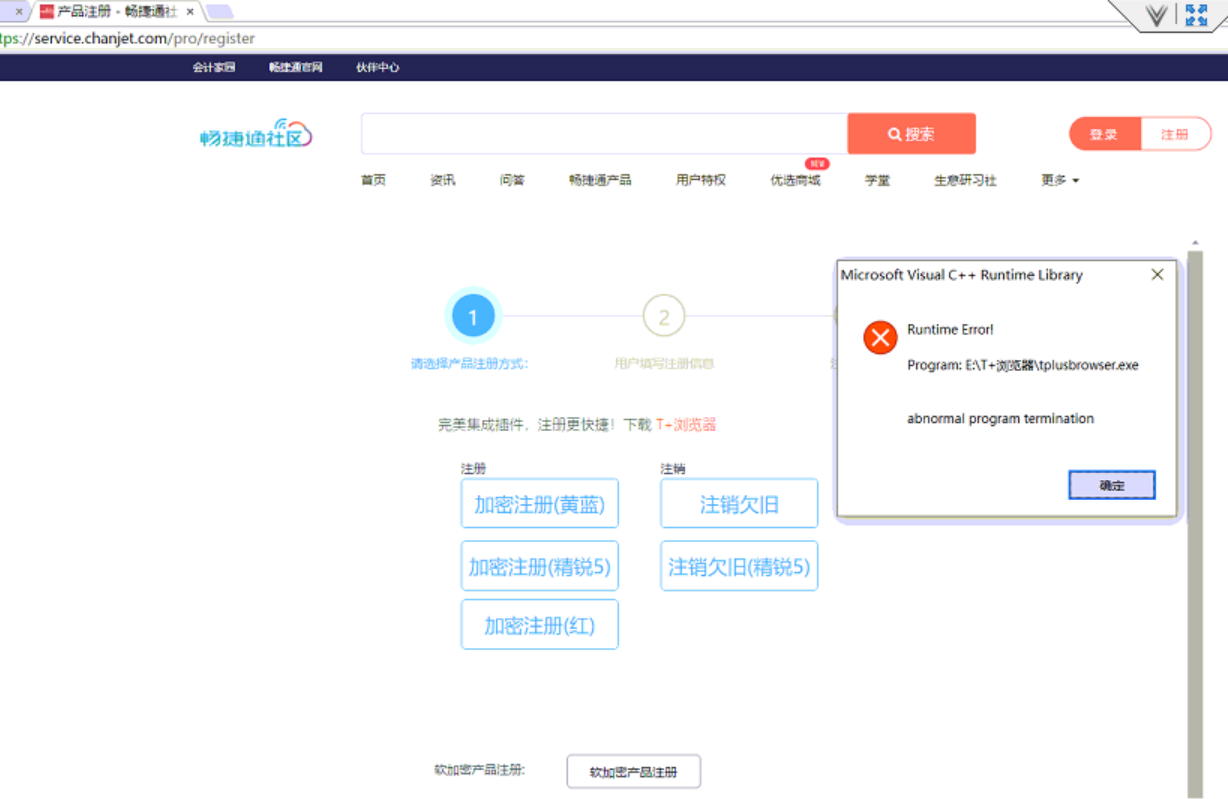Click the 用户填写注册信息 step label
The height and width of the screenshot is (799, 1228).
pyautogui.click(x=664, y=364)
